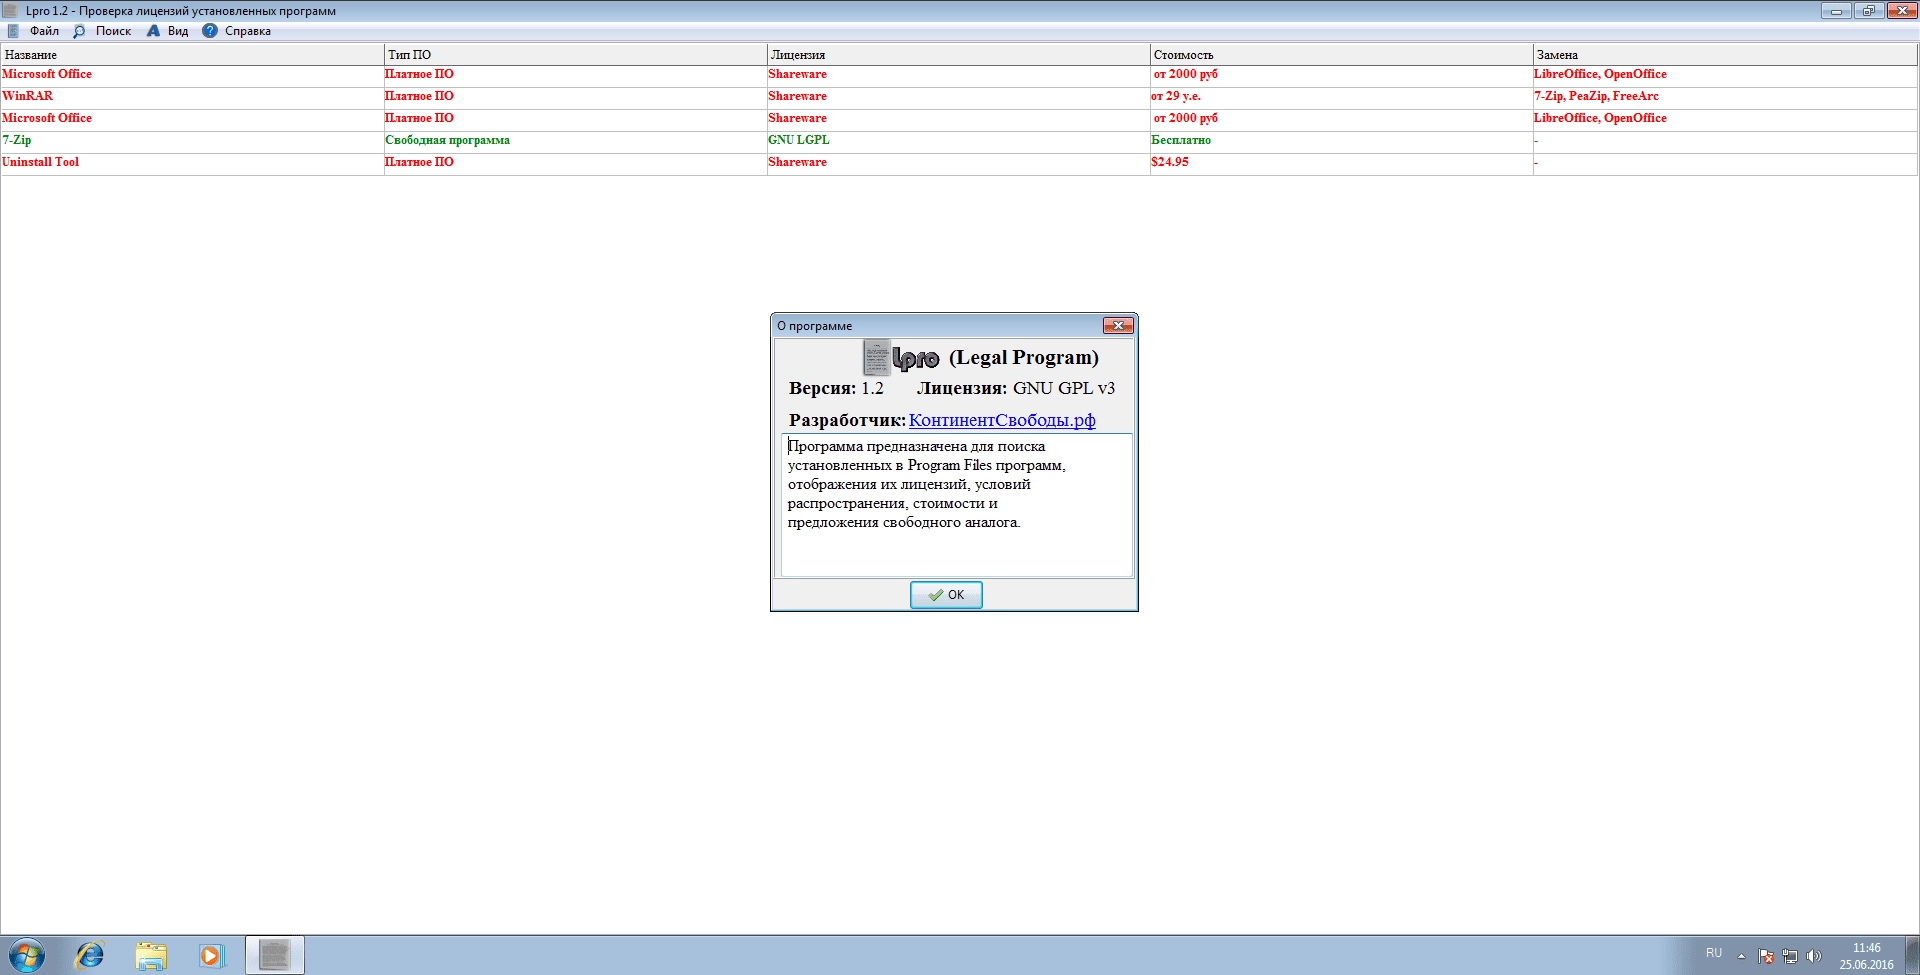Sort by the Лицензия column header
The image size is (1920, 975).
coord(958,55)
